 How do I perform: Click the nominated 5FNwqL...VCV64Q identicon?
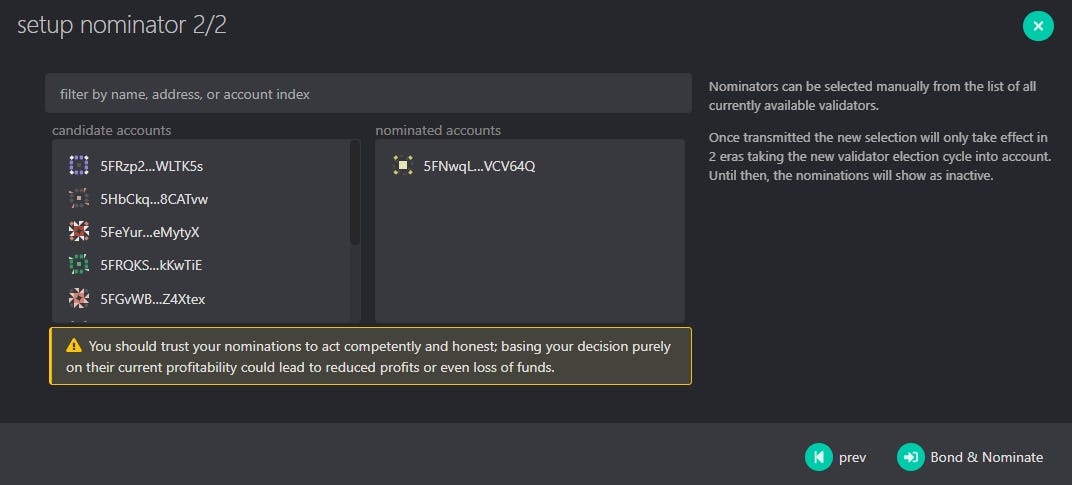coord(403,166)
